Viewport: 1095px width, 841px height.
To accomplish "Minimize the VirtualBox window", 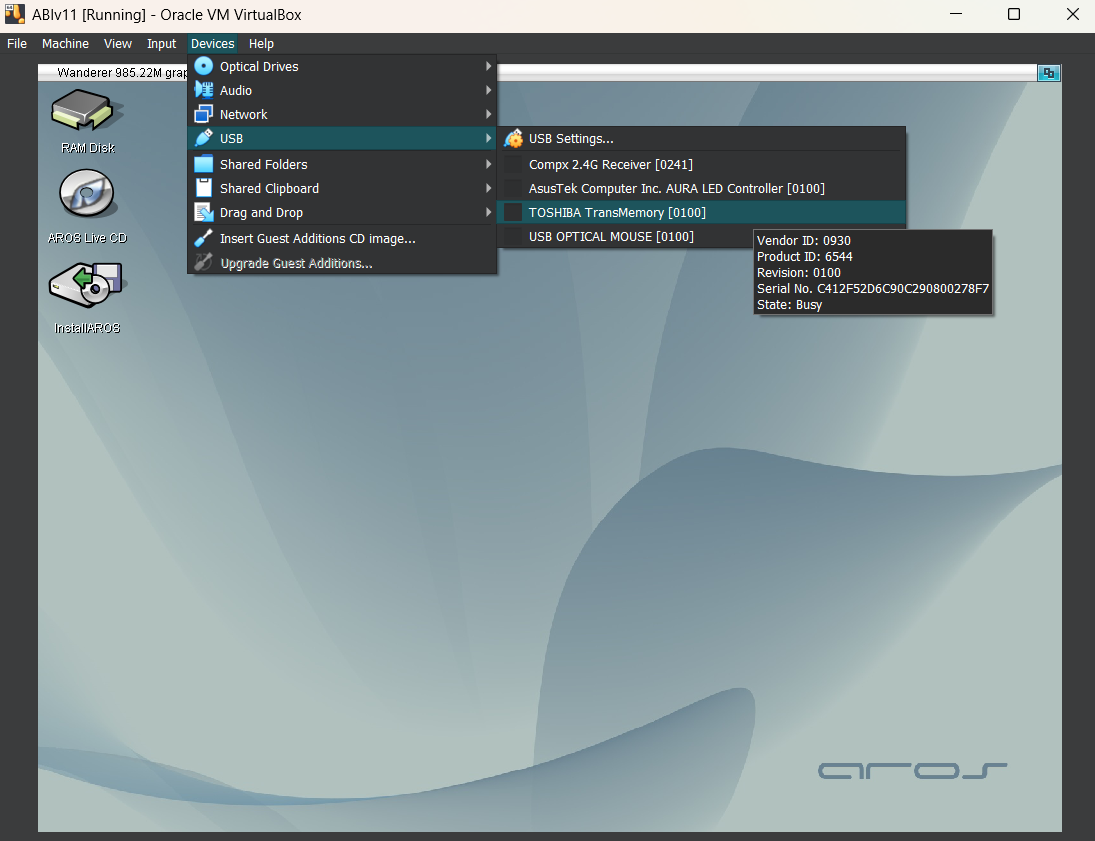I will tap(956, 14).
